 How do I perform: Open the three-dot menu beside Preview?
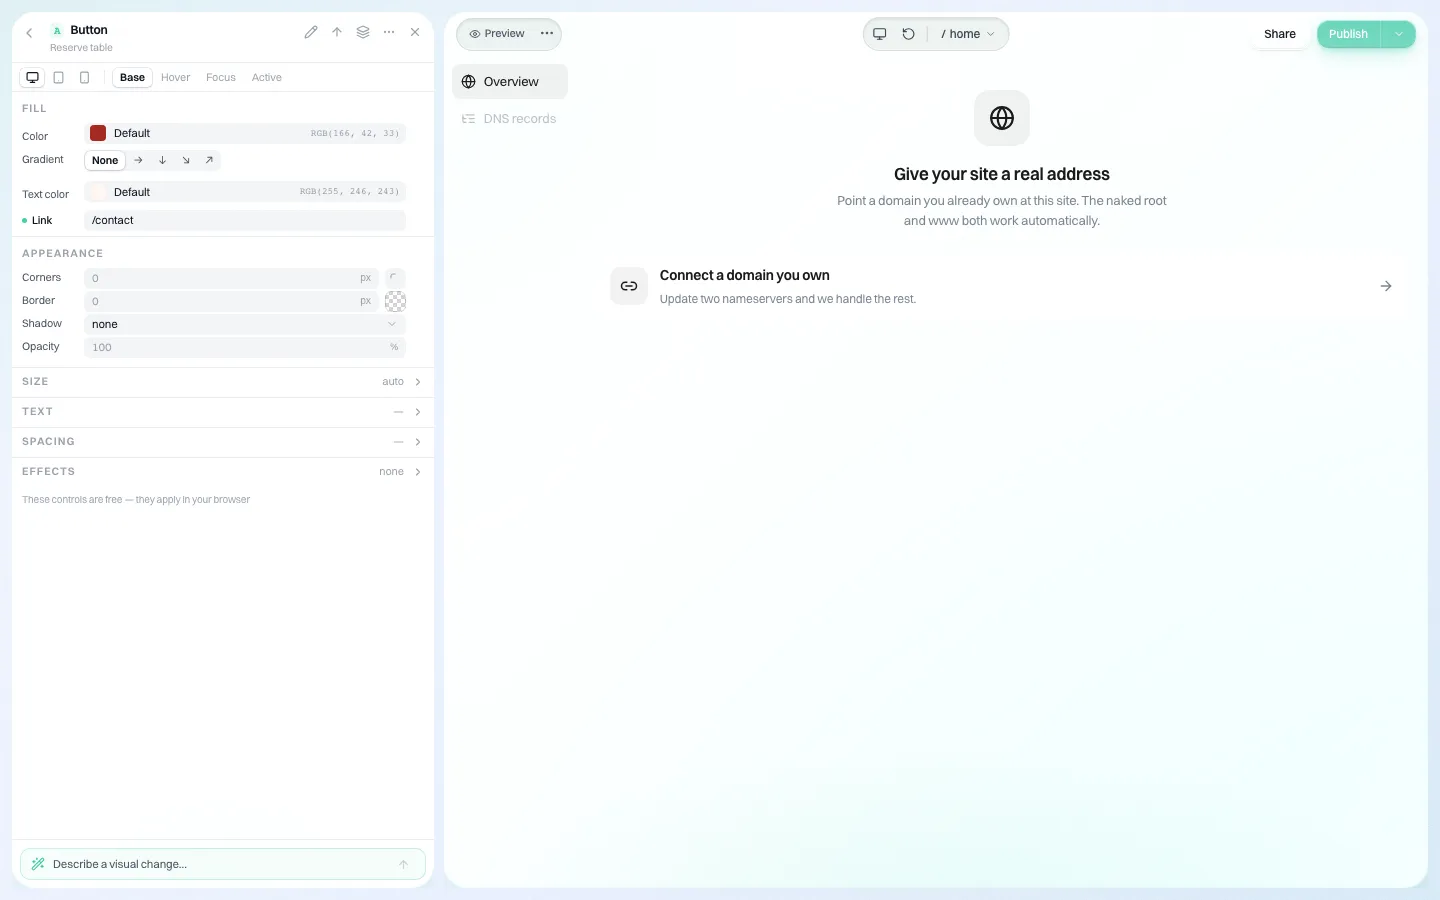[547, 34]
